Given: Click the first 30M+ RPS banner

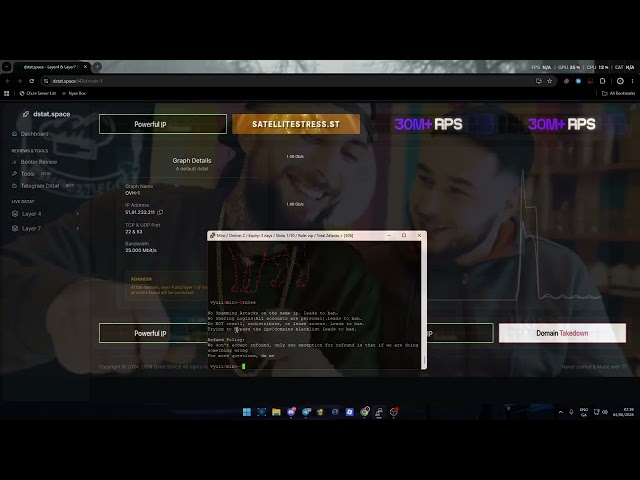Looking at the screenshot, I should (x=429, y=124).
